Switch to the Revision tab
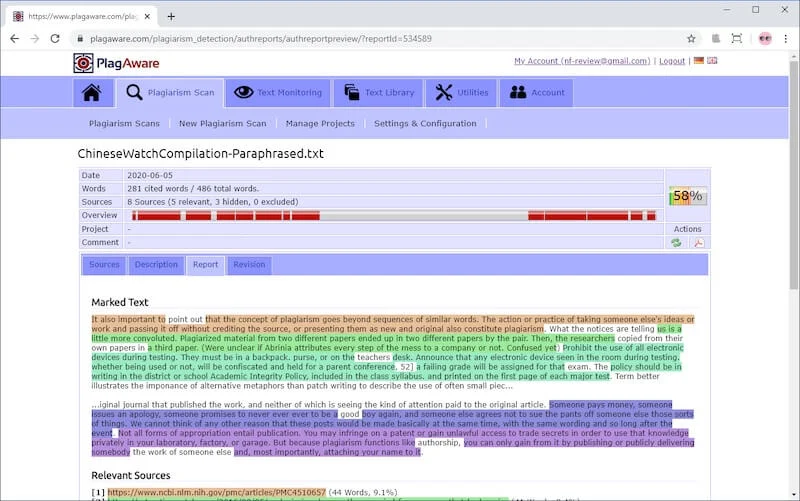Screen dimensions: 800x501 tap(249, 265)
